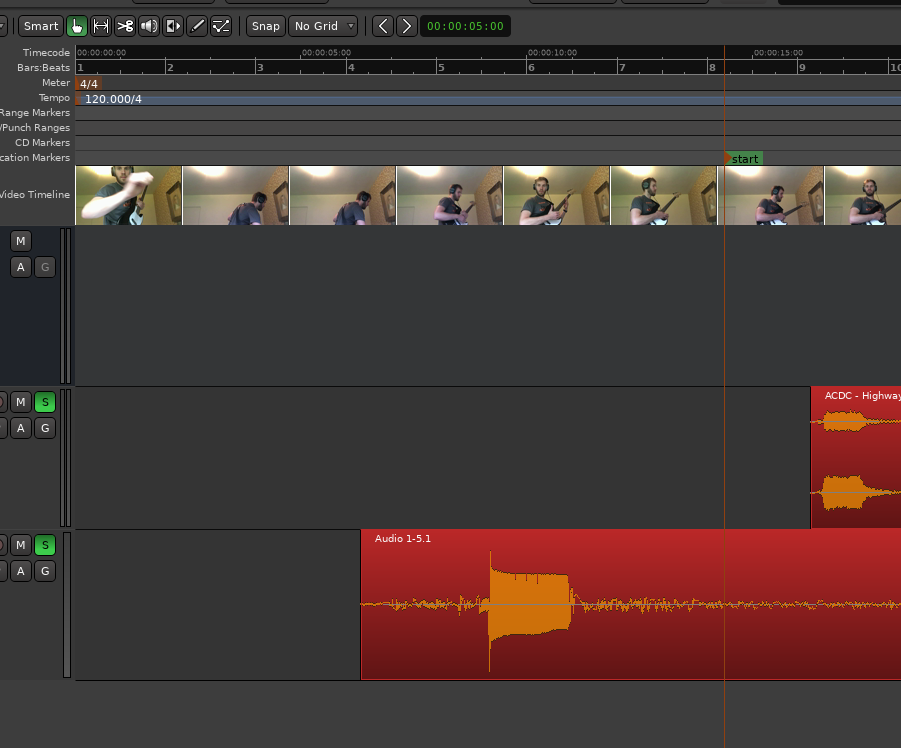Open group menu on Audio 1 track
Image resolution: width=901 pixels, height=748 pixels.
pos(44,571)
